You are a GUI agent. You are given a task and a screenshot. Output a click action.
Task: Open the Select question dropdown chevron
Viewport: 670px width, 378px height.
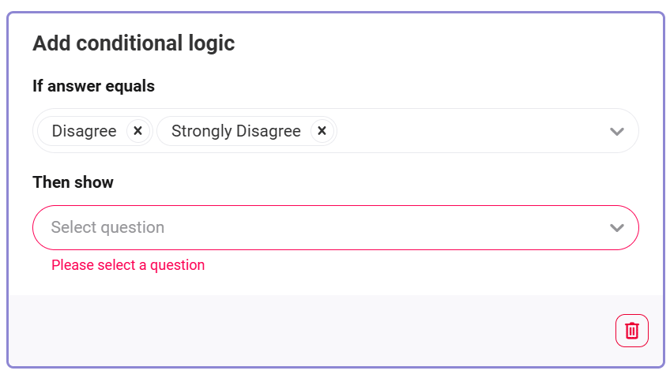pos(617,228)
